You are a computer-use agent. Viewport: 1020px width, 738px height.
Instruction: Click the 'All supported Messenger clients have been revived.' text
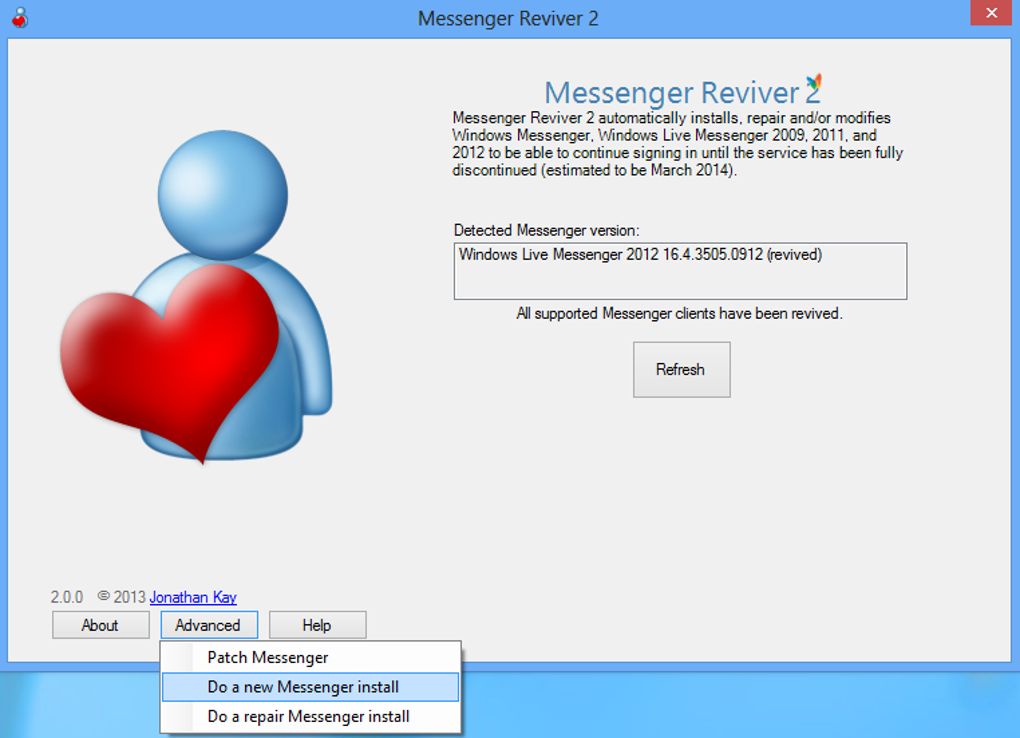(x=679, y=314)
